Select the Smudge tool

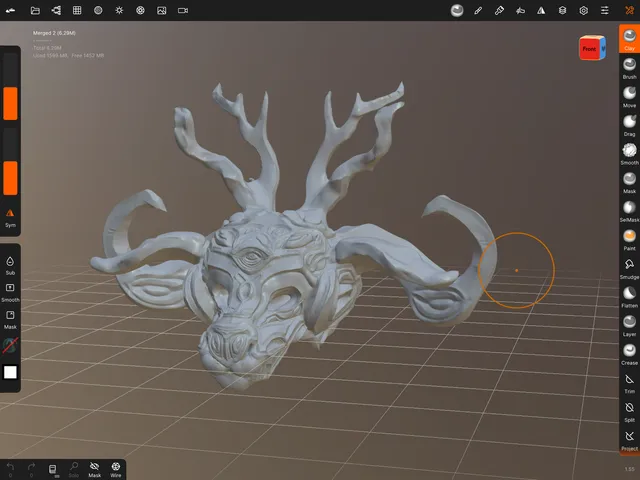click(x=629, y=268)
